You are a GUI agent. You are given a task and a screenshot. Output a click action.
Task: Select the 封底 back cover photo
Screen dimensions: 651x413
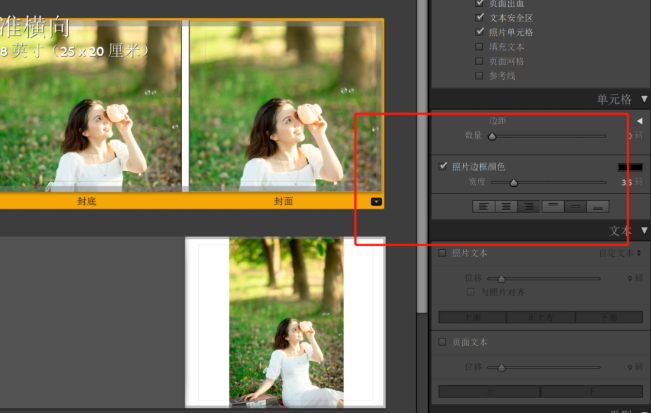pyautogui.click(x=91, y=106)
